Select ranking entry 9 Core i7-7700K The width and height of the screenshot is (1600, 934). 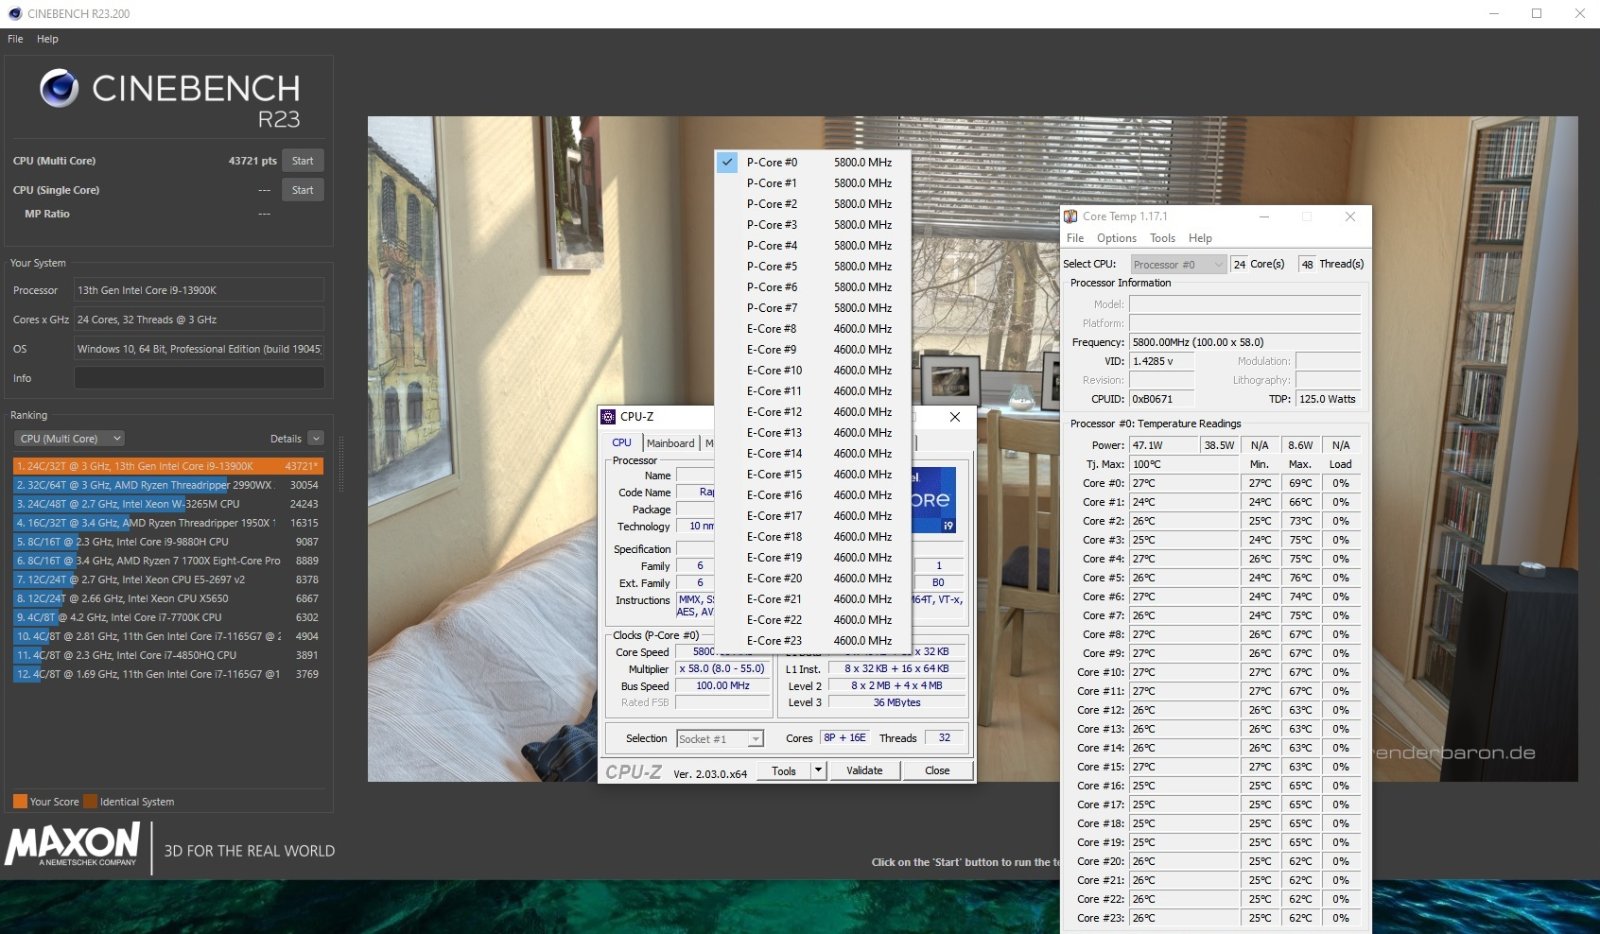[168, 617]
